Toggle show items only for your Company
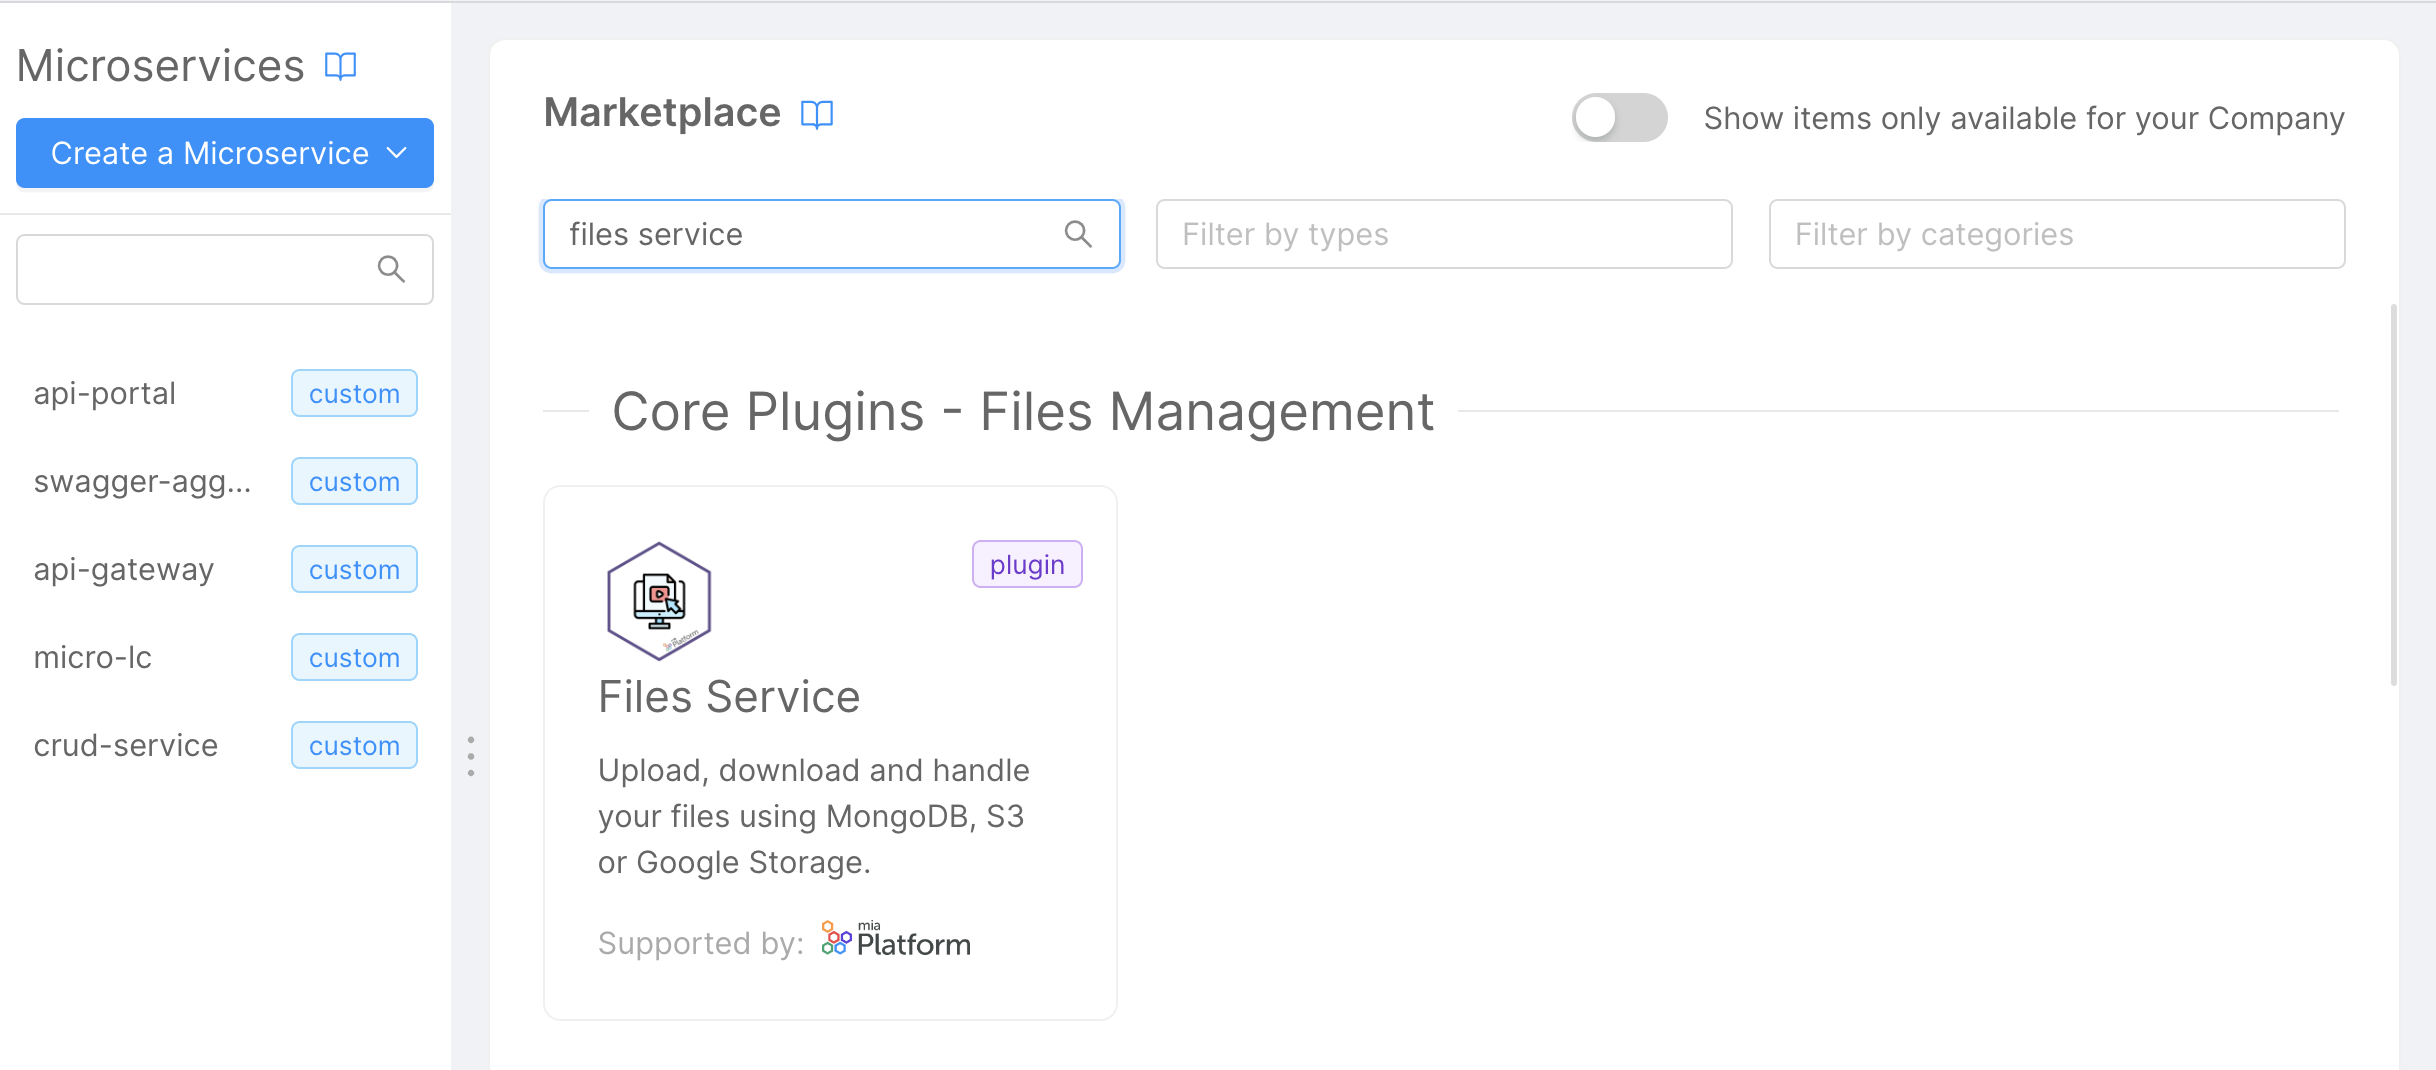2436x1070 pixels. pyautogui.click(x=1618, y=118)
